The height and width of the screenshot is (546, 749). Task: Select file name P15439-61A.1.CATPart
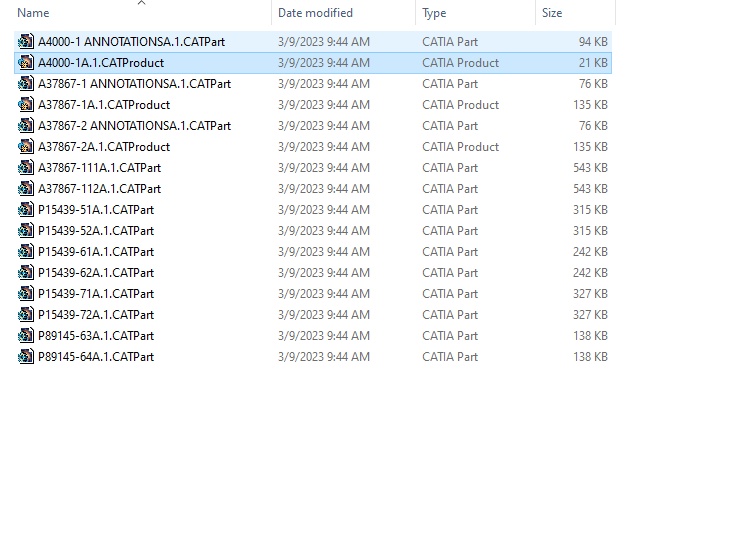point(96,252)
